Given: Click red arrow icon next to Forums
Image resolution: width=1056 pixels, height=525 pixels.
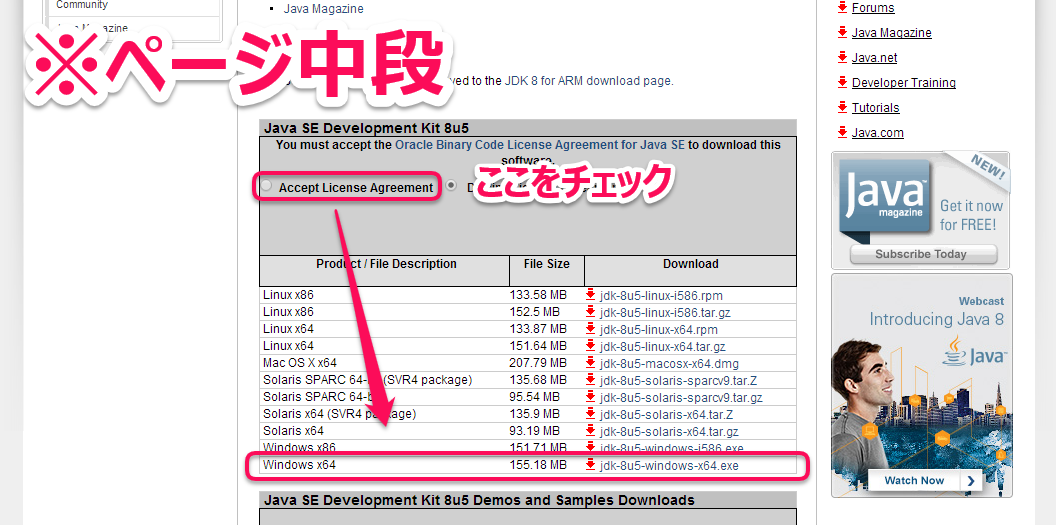Looking at the screenshot, I should [x=842, y=7].
